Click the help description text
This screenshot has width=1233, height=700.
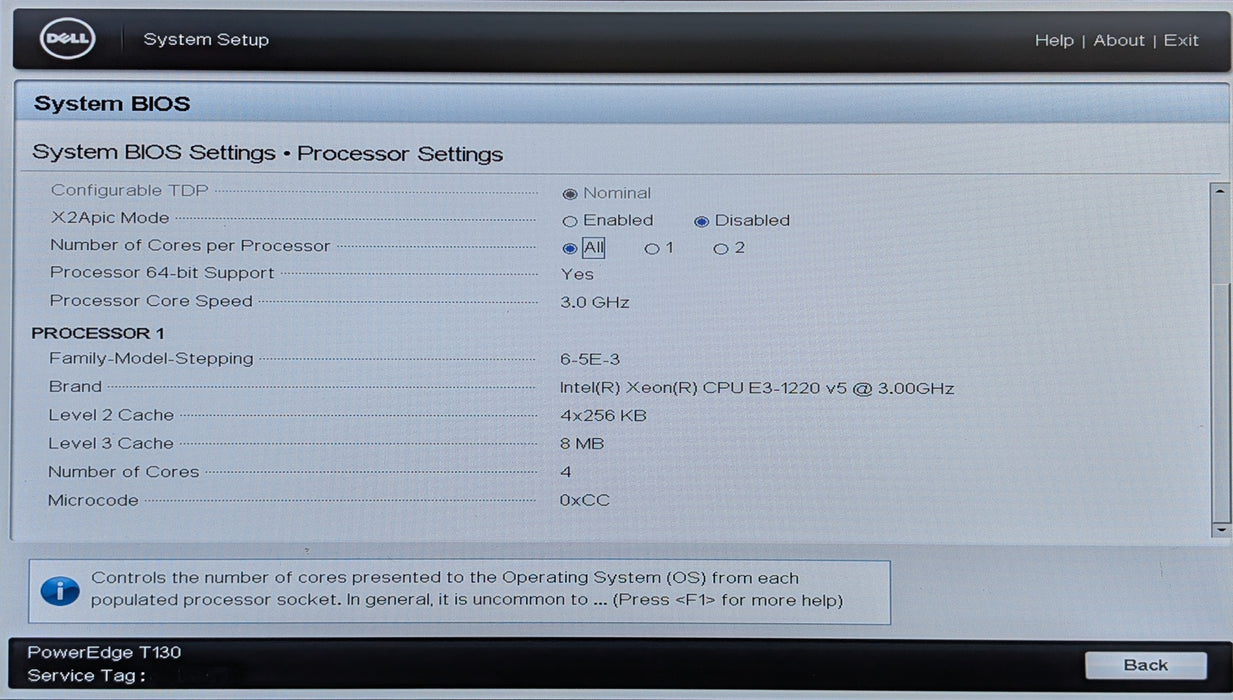pos(467,589)
